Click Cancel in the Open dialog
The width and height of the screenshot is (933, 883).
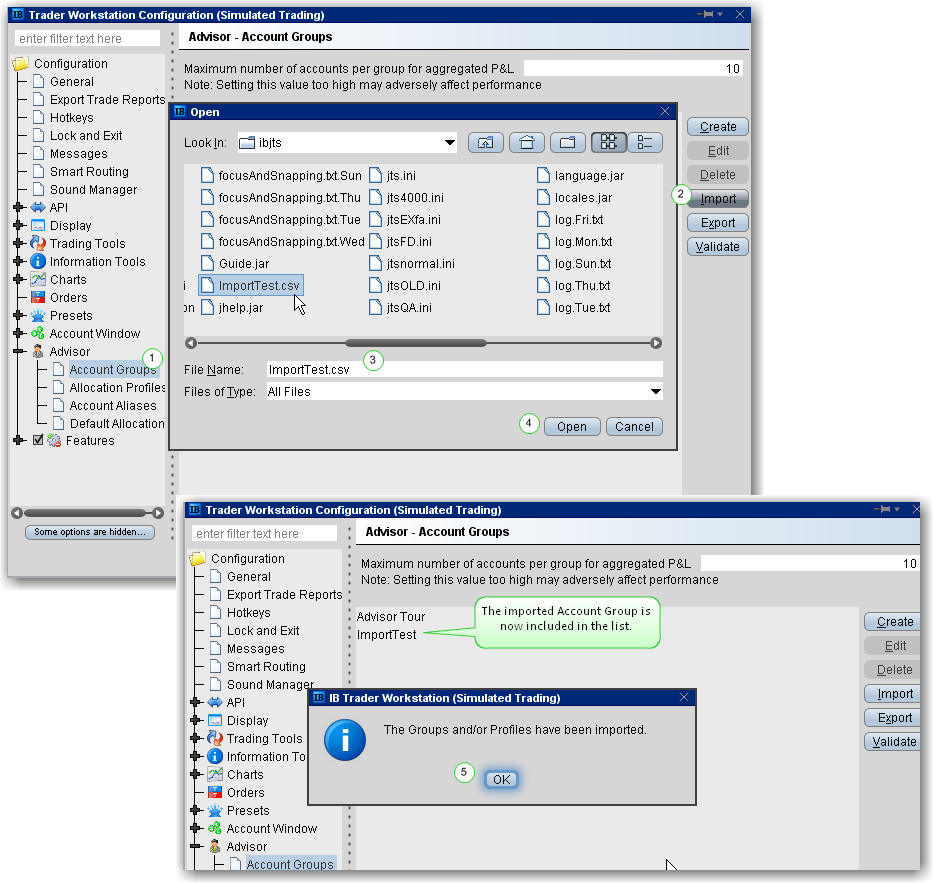634,427
